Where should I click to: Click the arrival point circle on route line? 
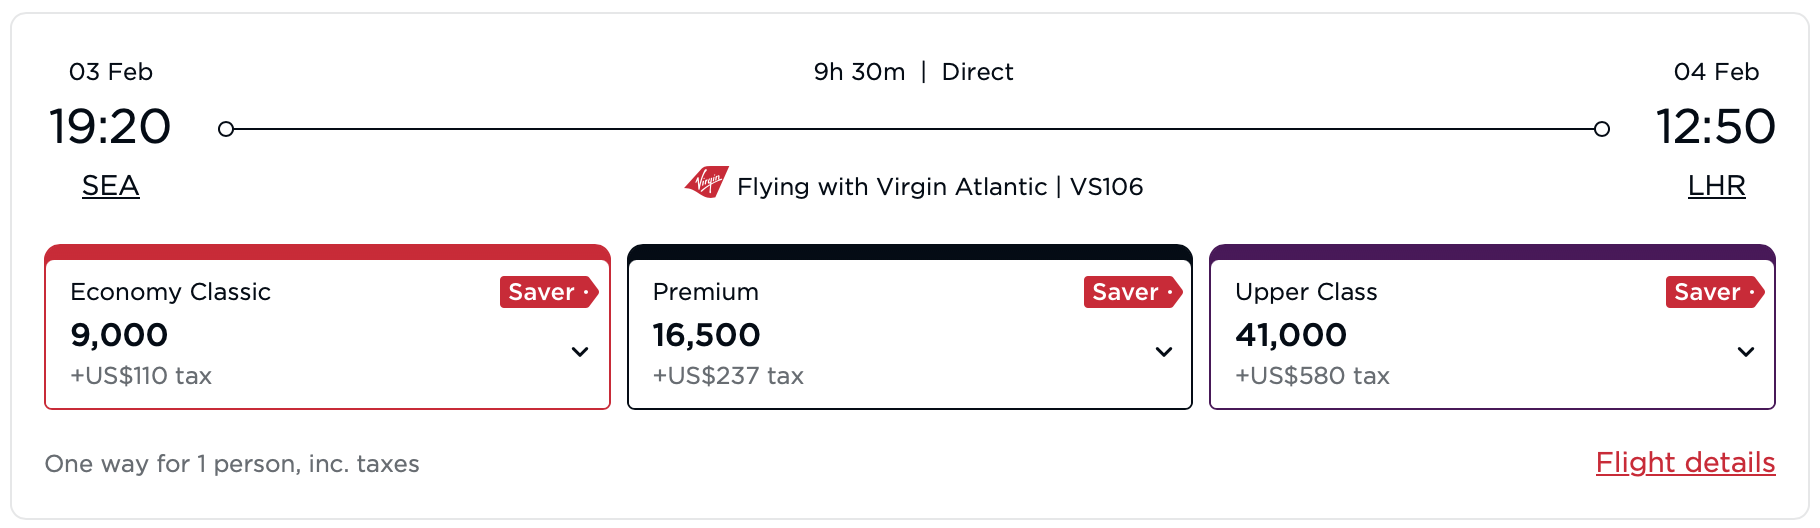(x=1602, y=129)
